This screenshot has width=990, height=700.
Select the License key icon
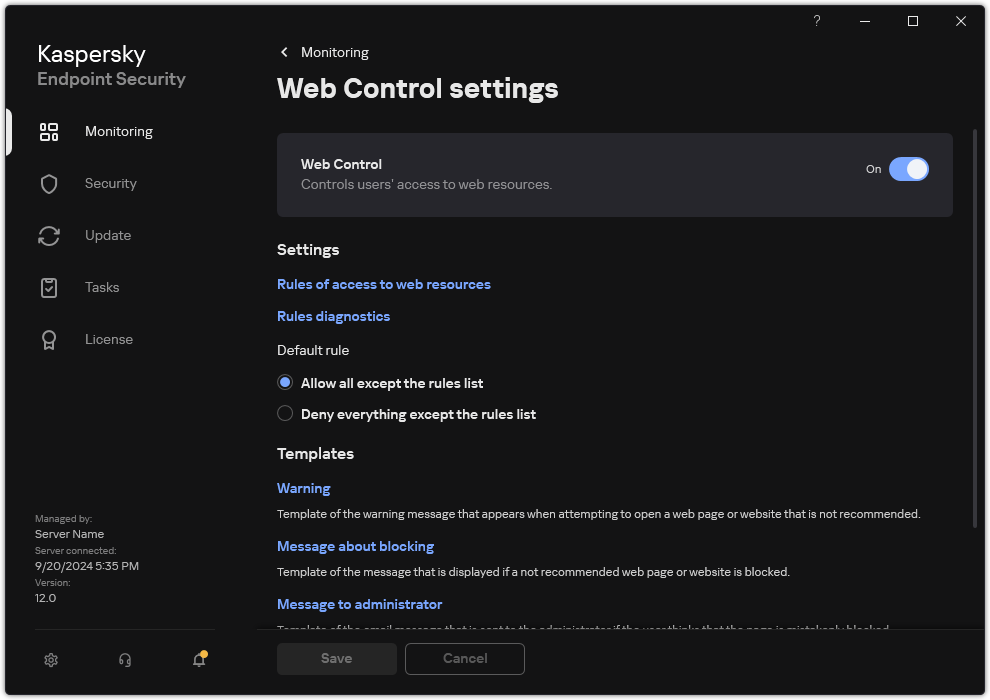(48, 339)
